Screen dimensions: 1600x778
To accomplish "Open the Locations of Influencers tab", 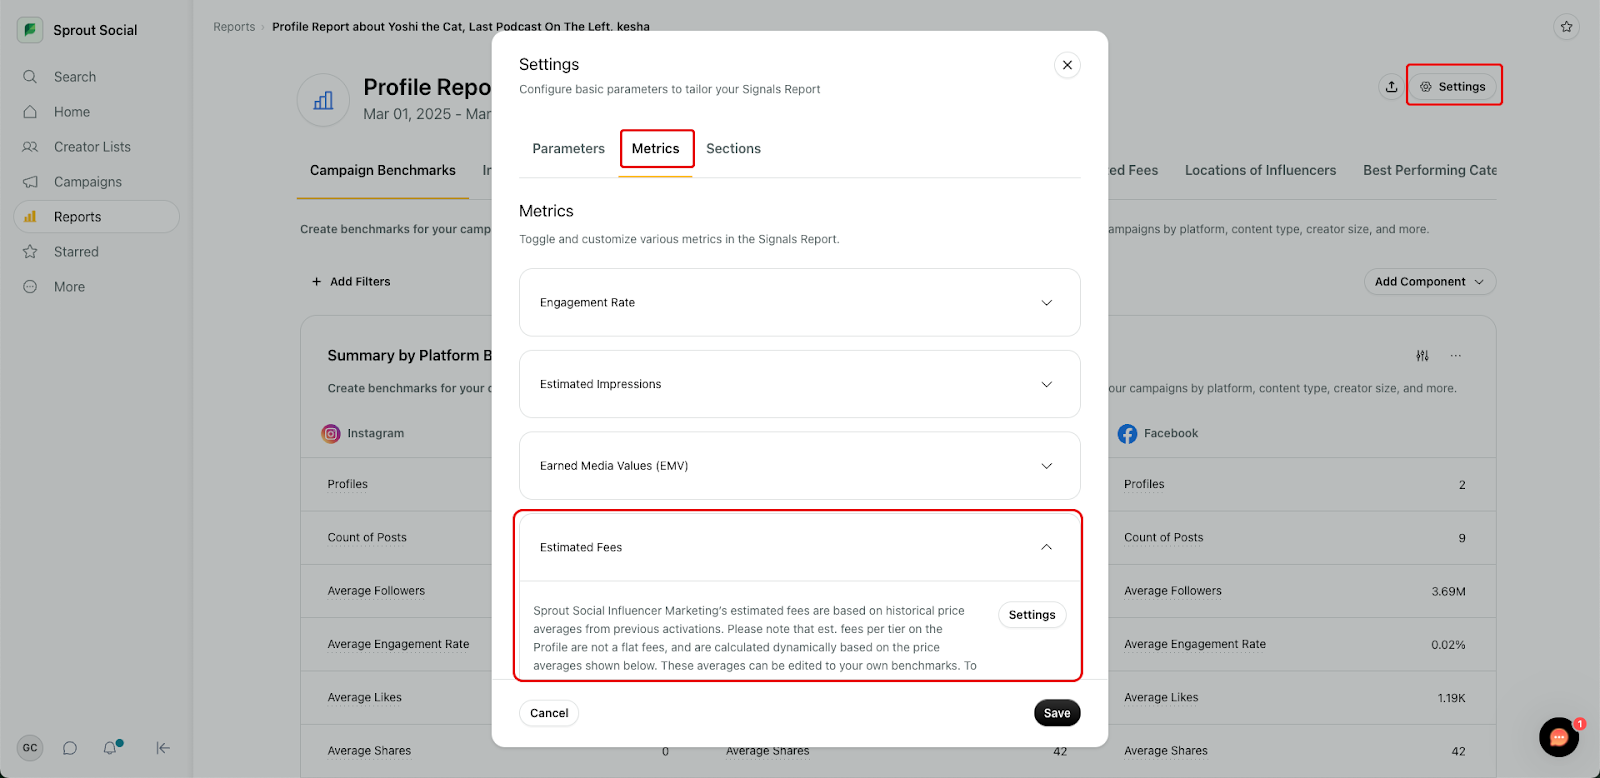I will [1260, 171].
